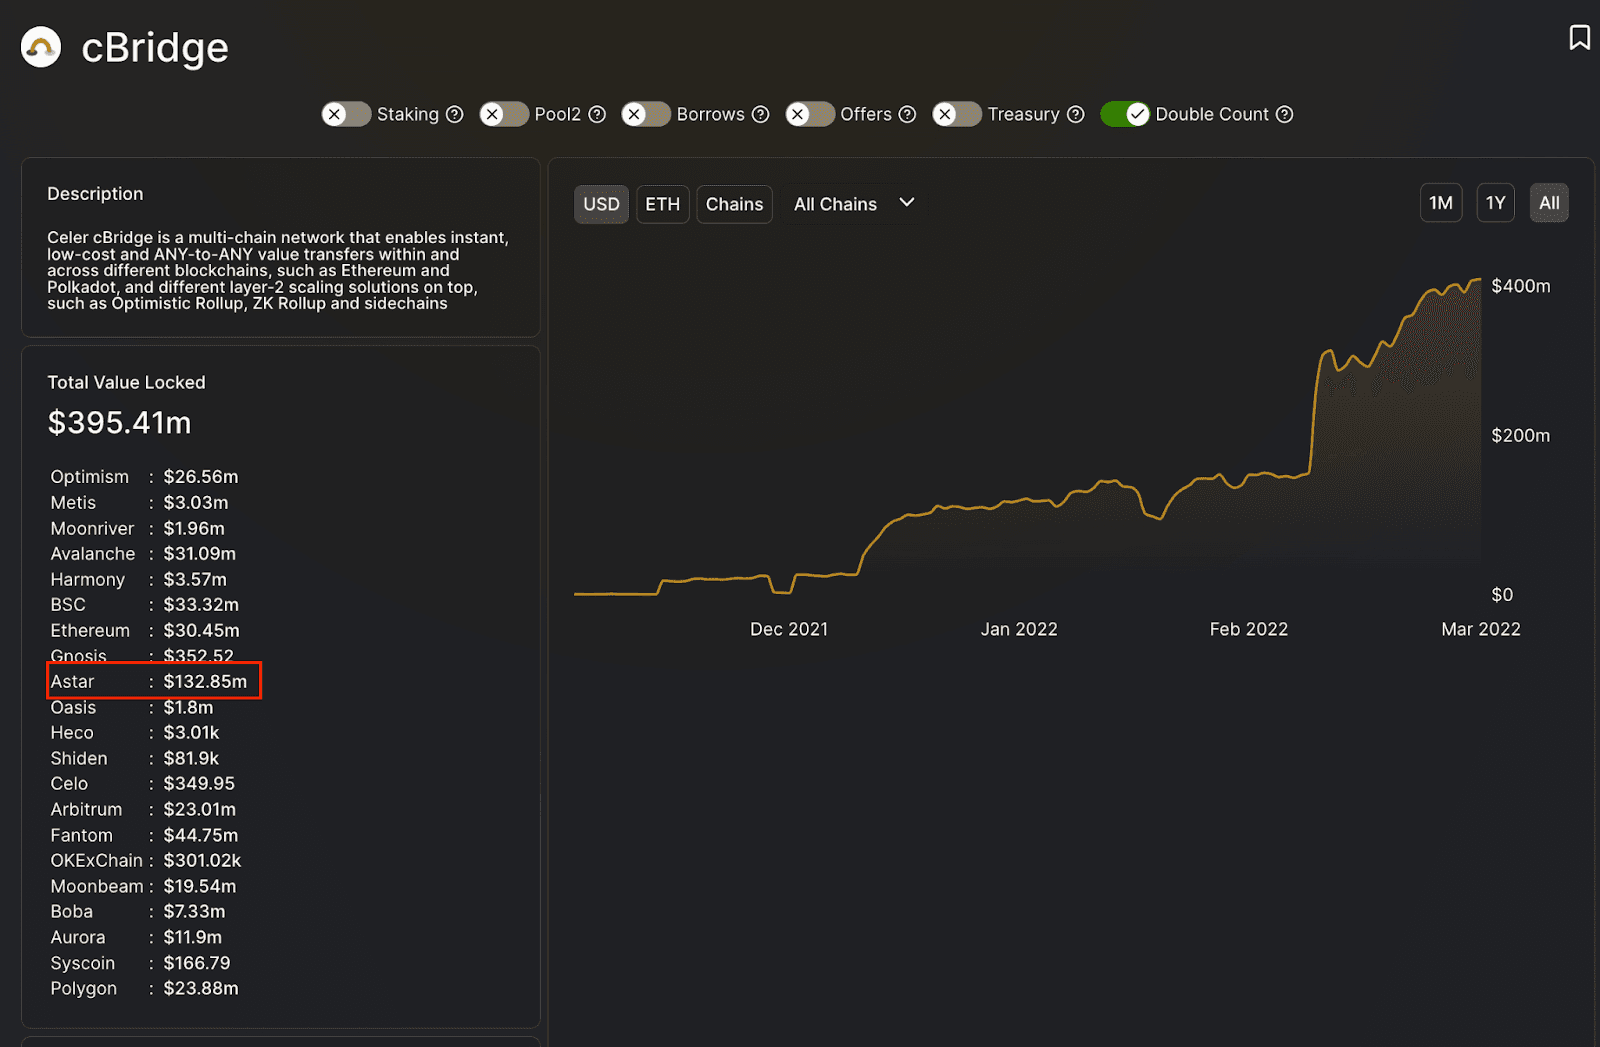1600x1047 pixels.
Task: Click the $200m y-axis label
Action: [1521, 436]
